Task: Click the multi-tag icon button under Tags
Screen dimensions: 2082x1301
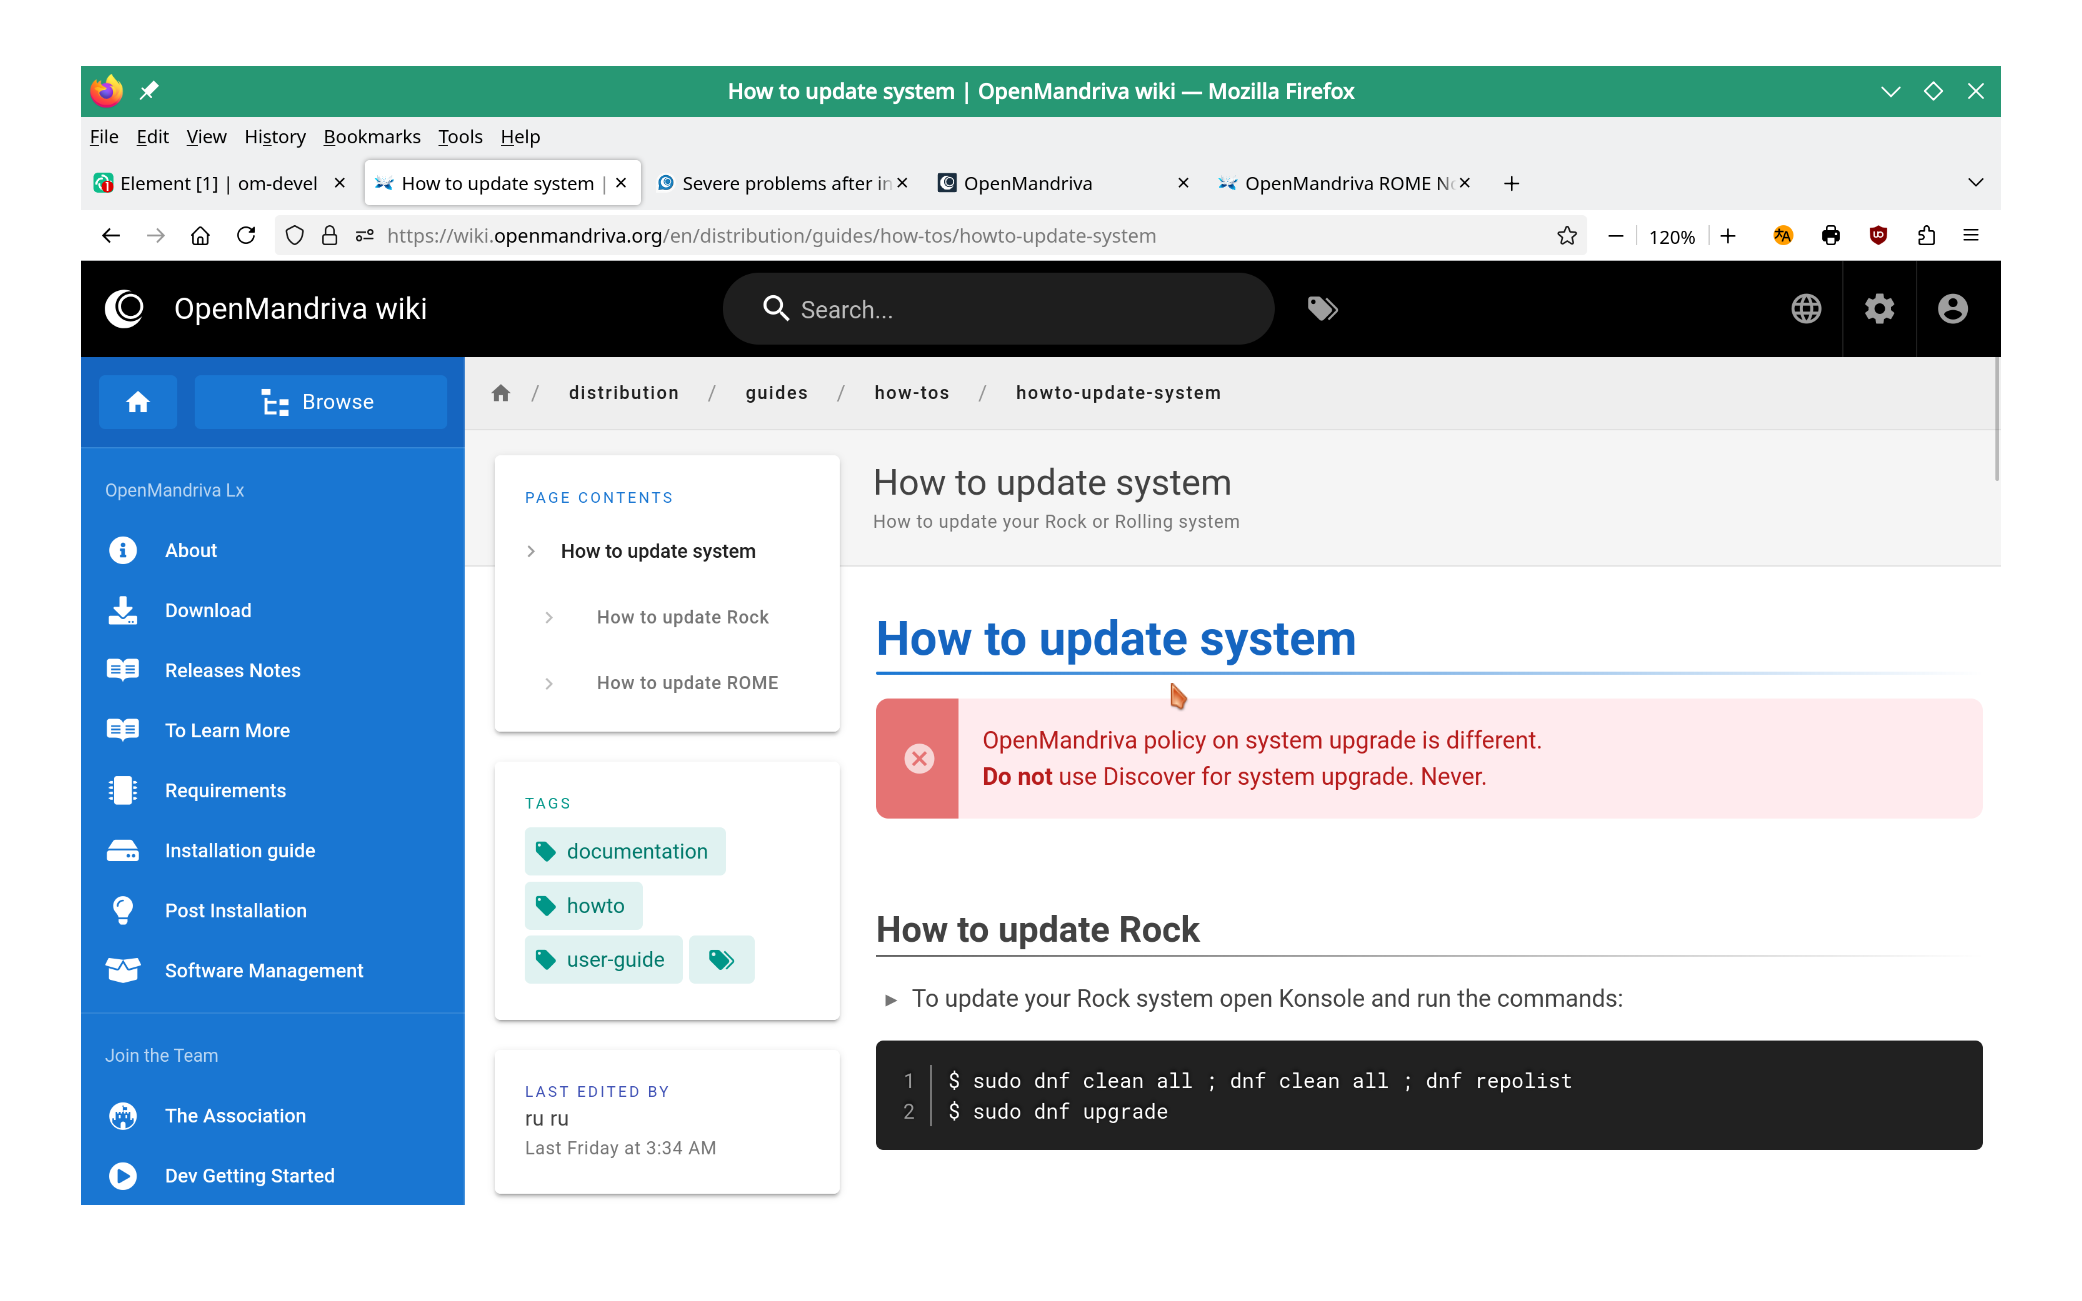Action: [x=721, y=960]
